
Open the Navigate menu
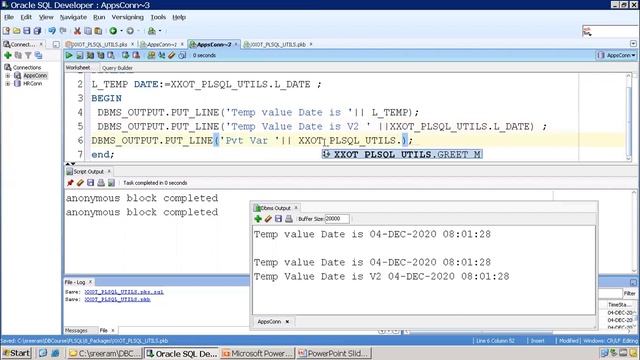[73, 17]
